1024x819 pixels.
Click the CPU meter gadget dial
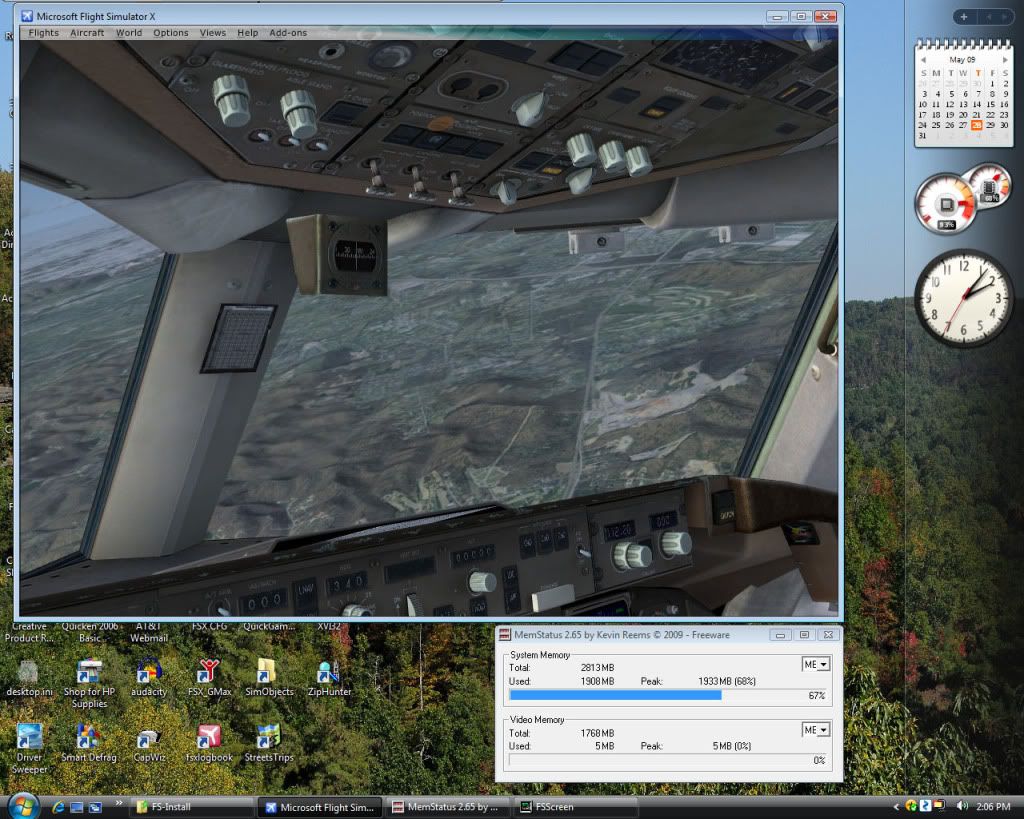(946, 205)
